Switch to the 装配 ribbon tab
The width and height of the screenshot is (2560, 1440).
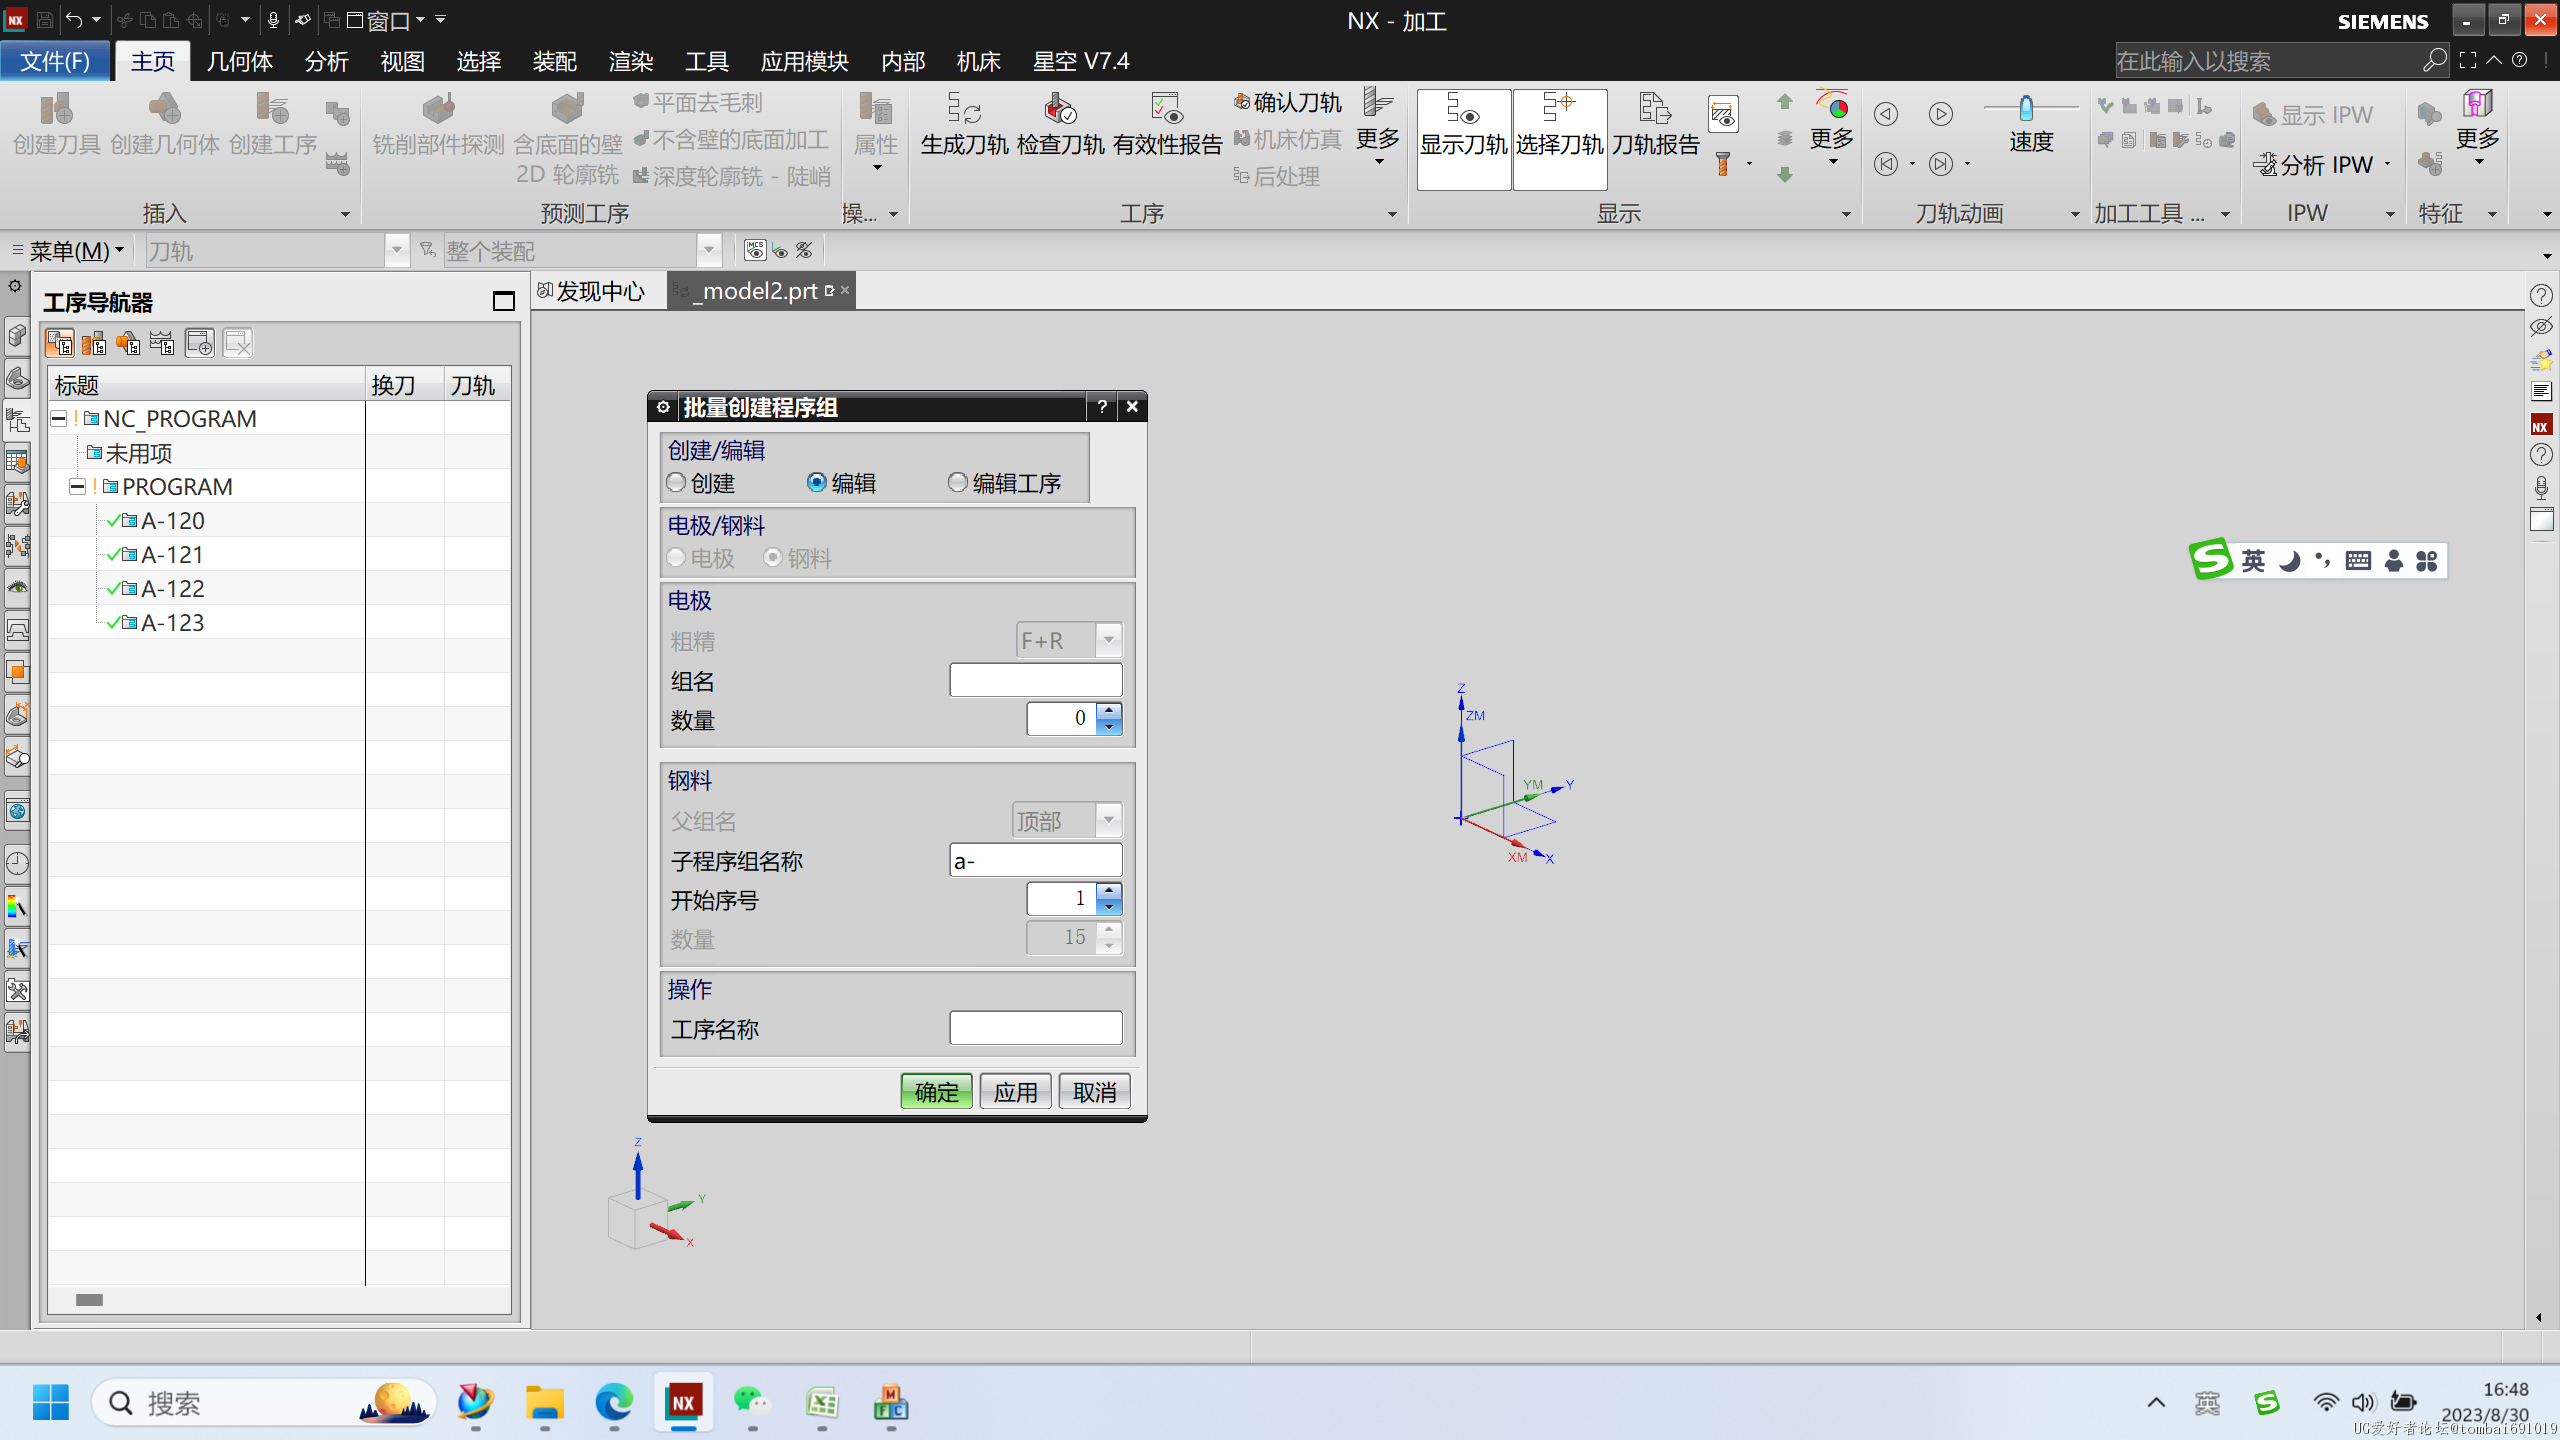click(555, 61)
